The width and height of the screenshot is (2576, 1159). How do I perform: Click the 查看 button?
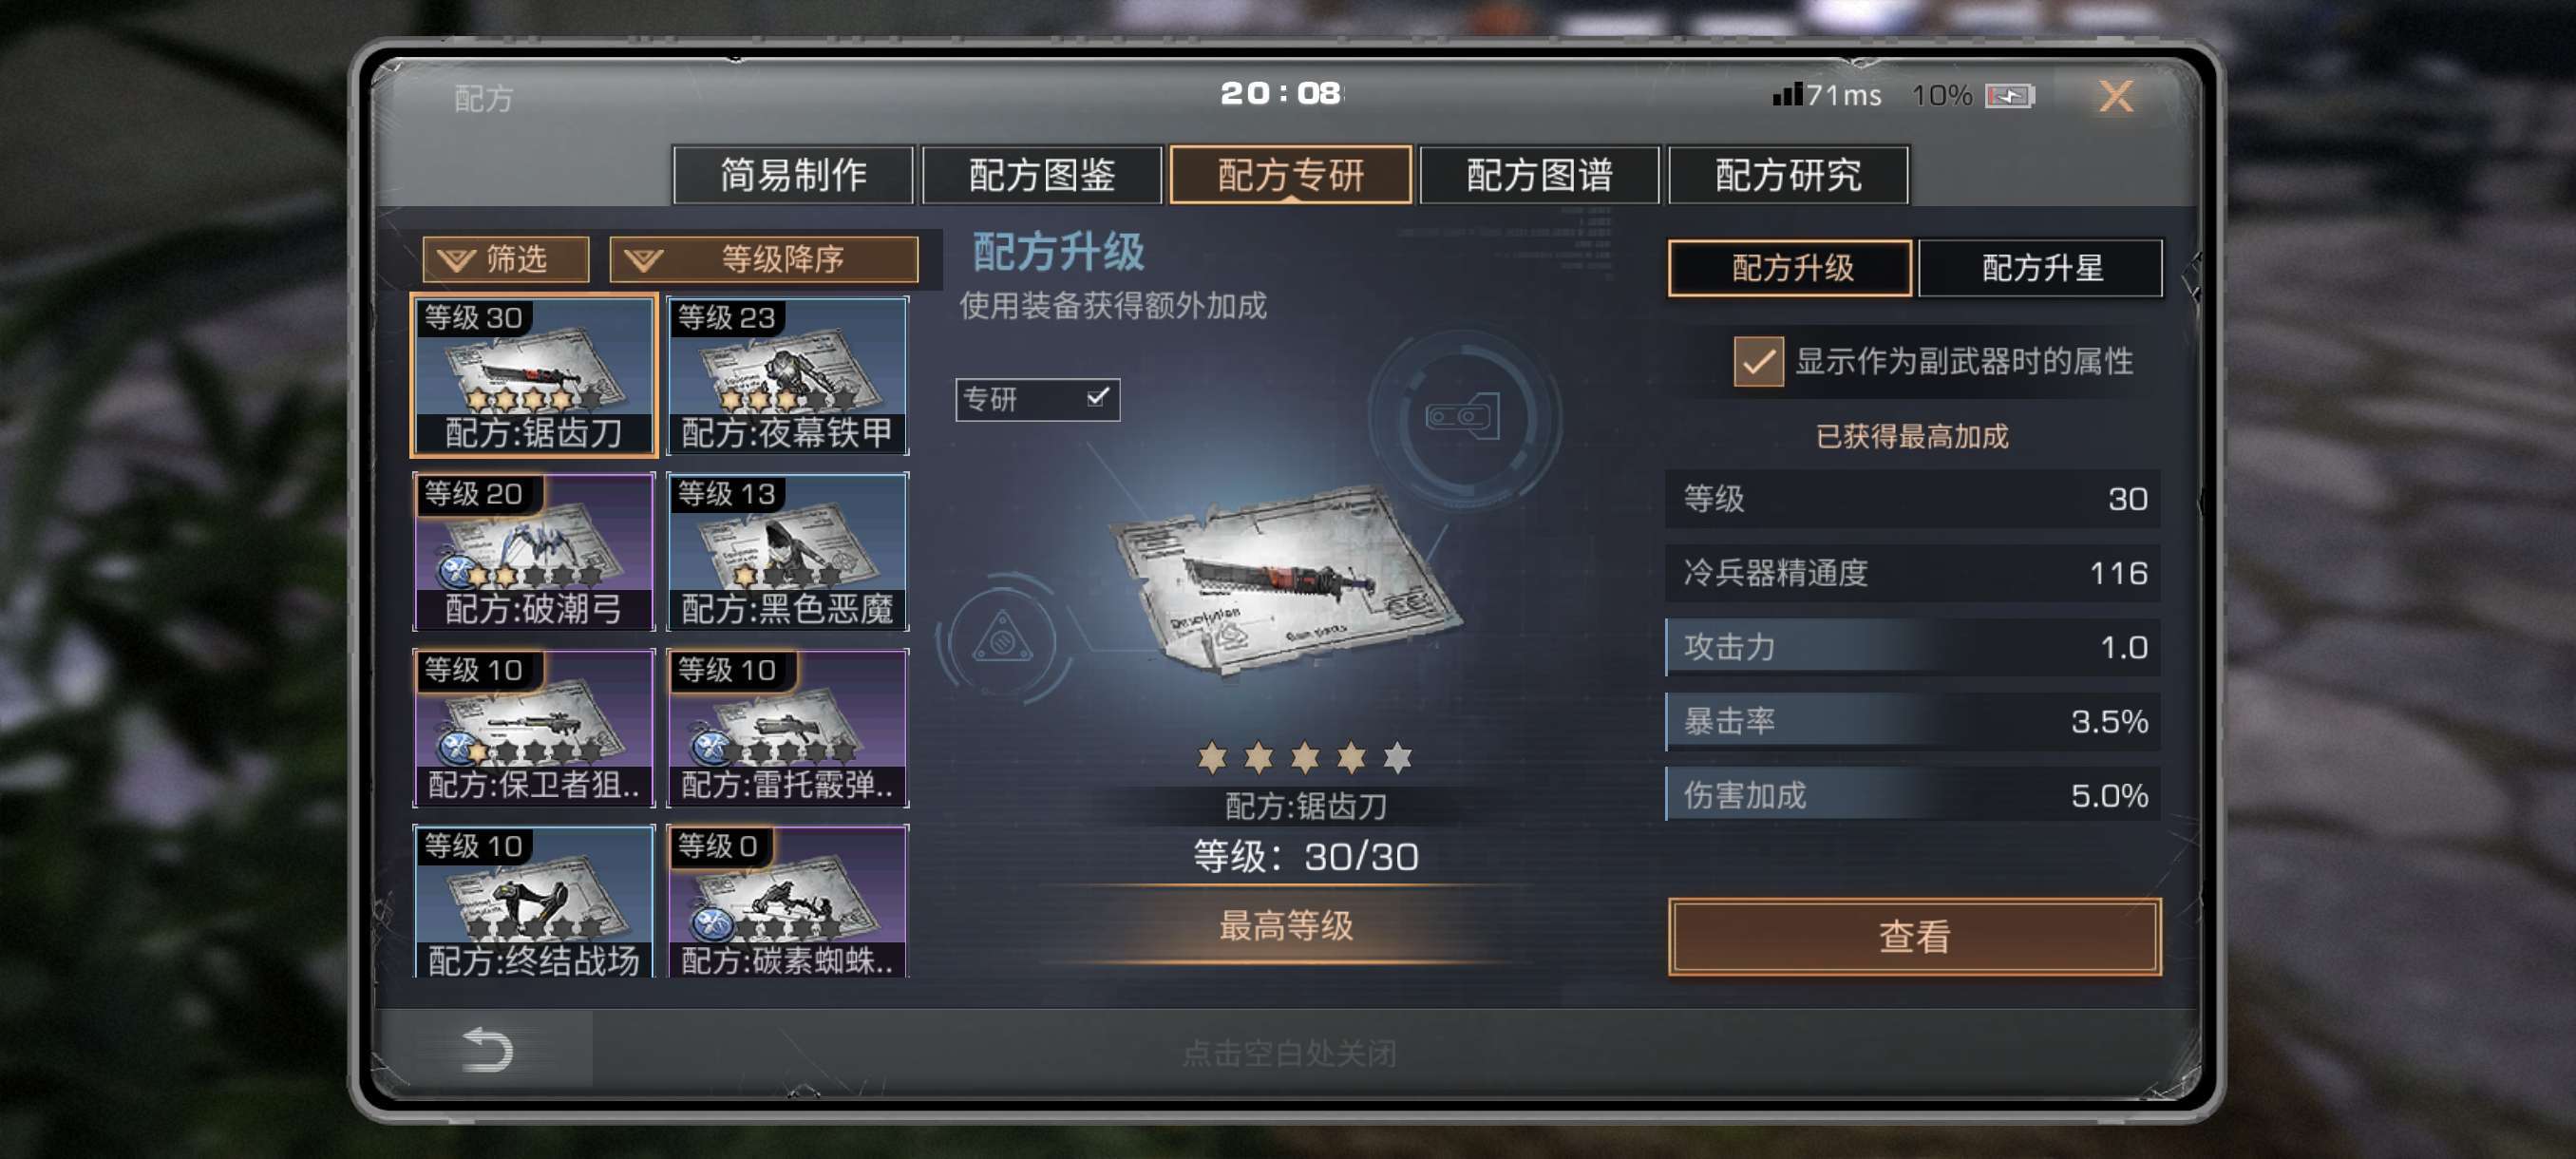click(x=1914, y=937)
